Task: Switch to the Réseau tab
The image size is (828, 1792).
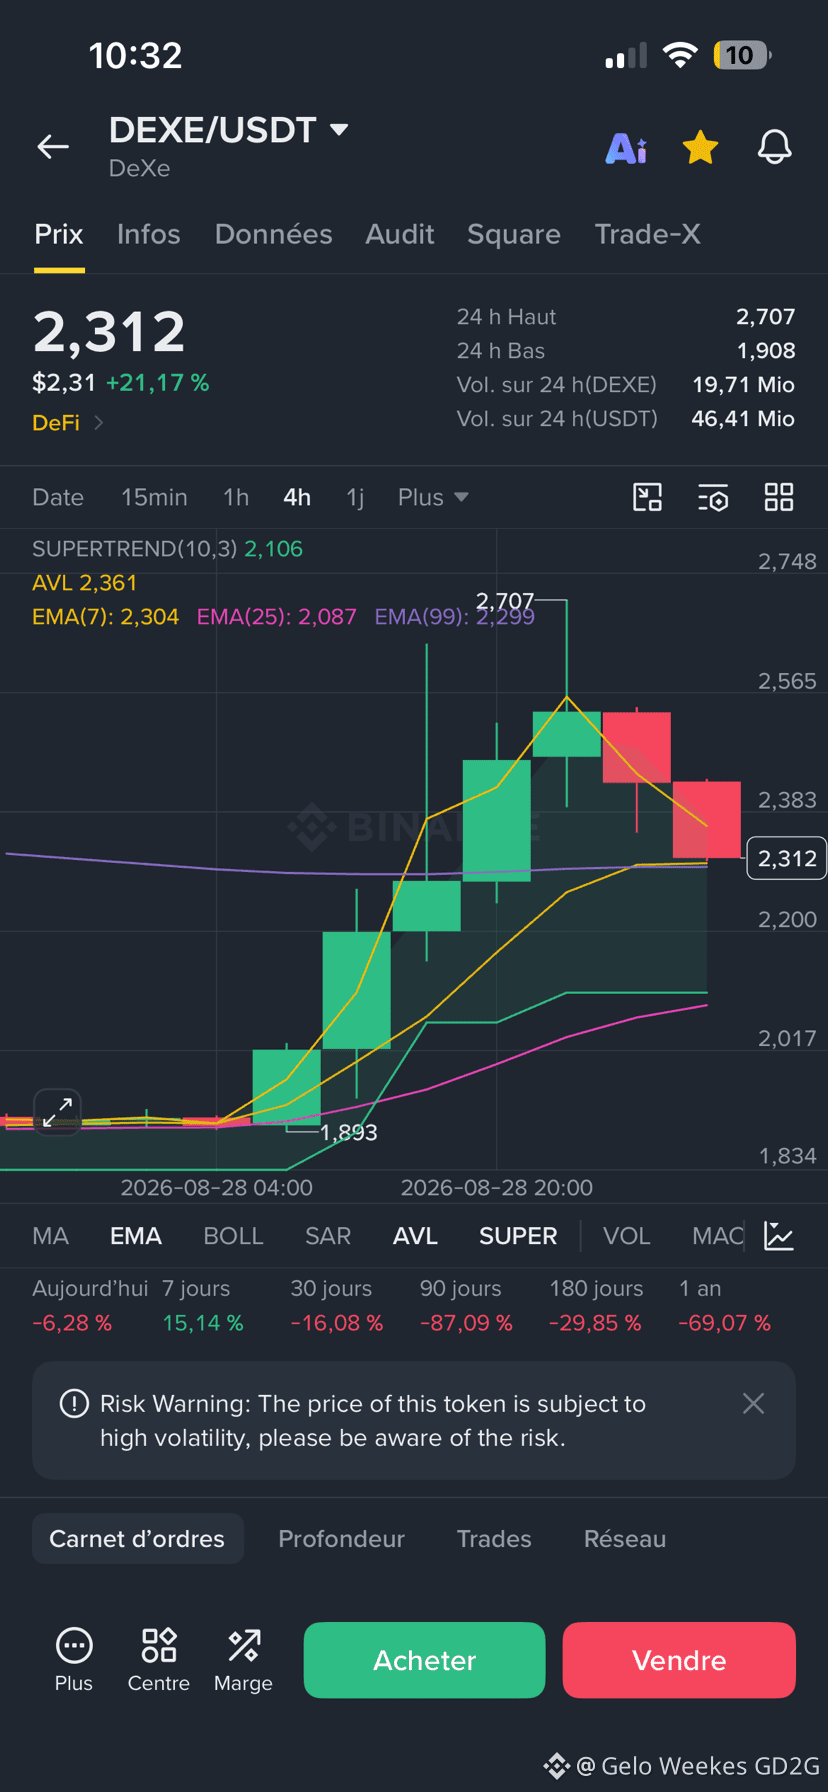Action: pyautogui.click(x=625, y=1539)
